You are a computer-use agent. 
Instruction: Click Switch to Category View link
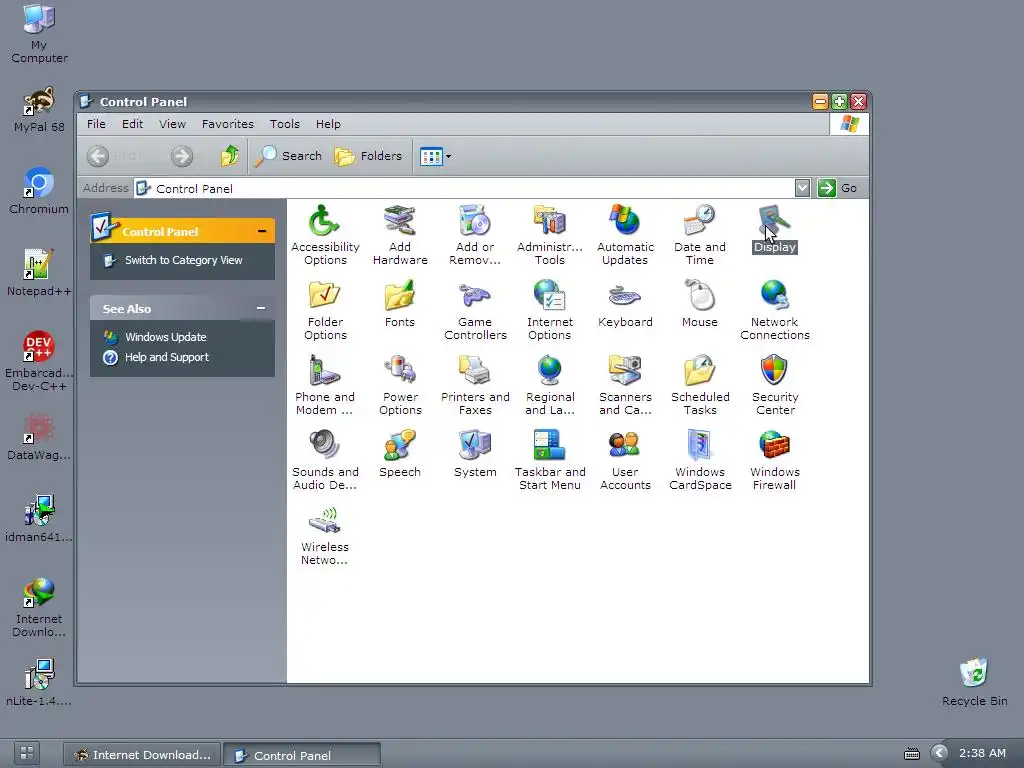[184, 260]
